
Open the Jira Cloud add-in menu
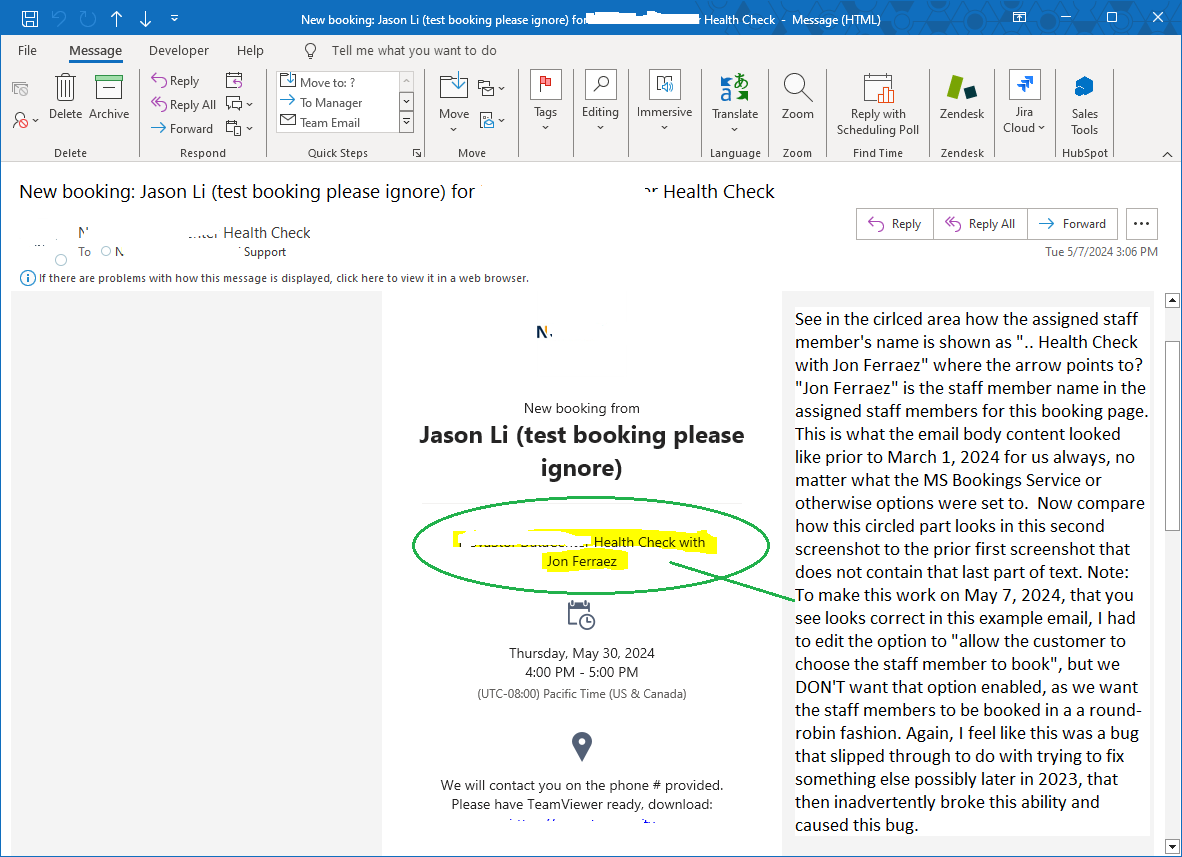[1024, 103]
